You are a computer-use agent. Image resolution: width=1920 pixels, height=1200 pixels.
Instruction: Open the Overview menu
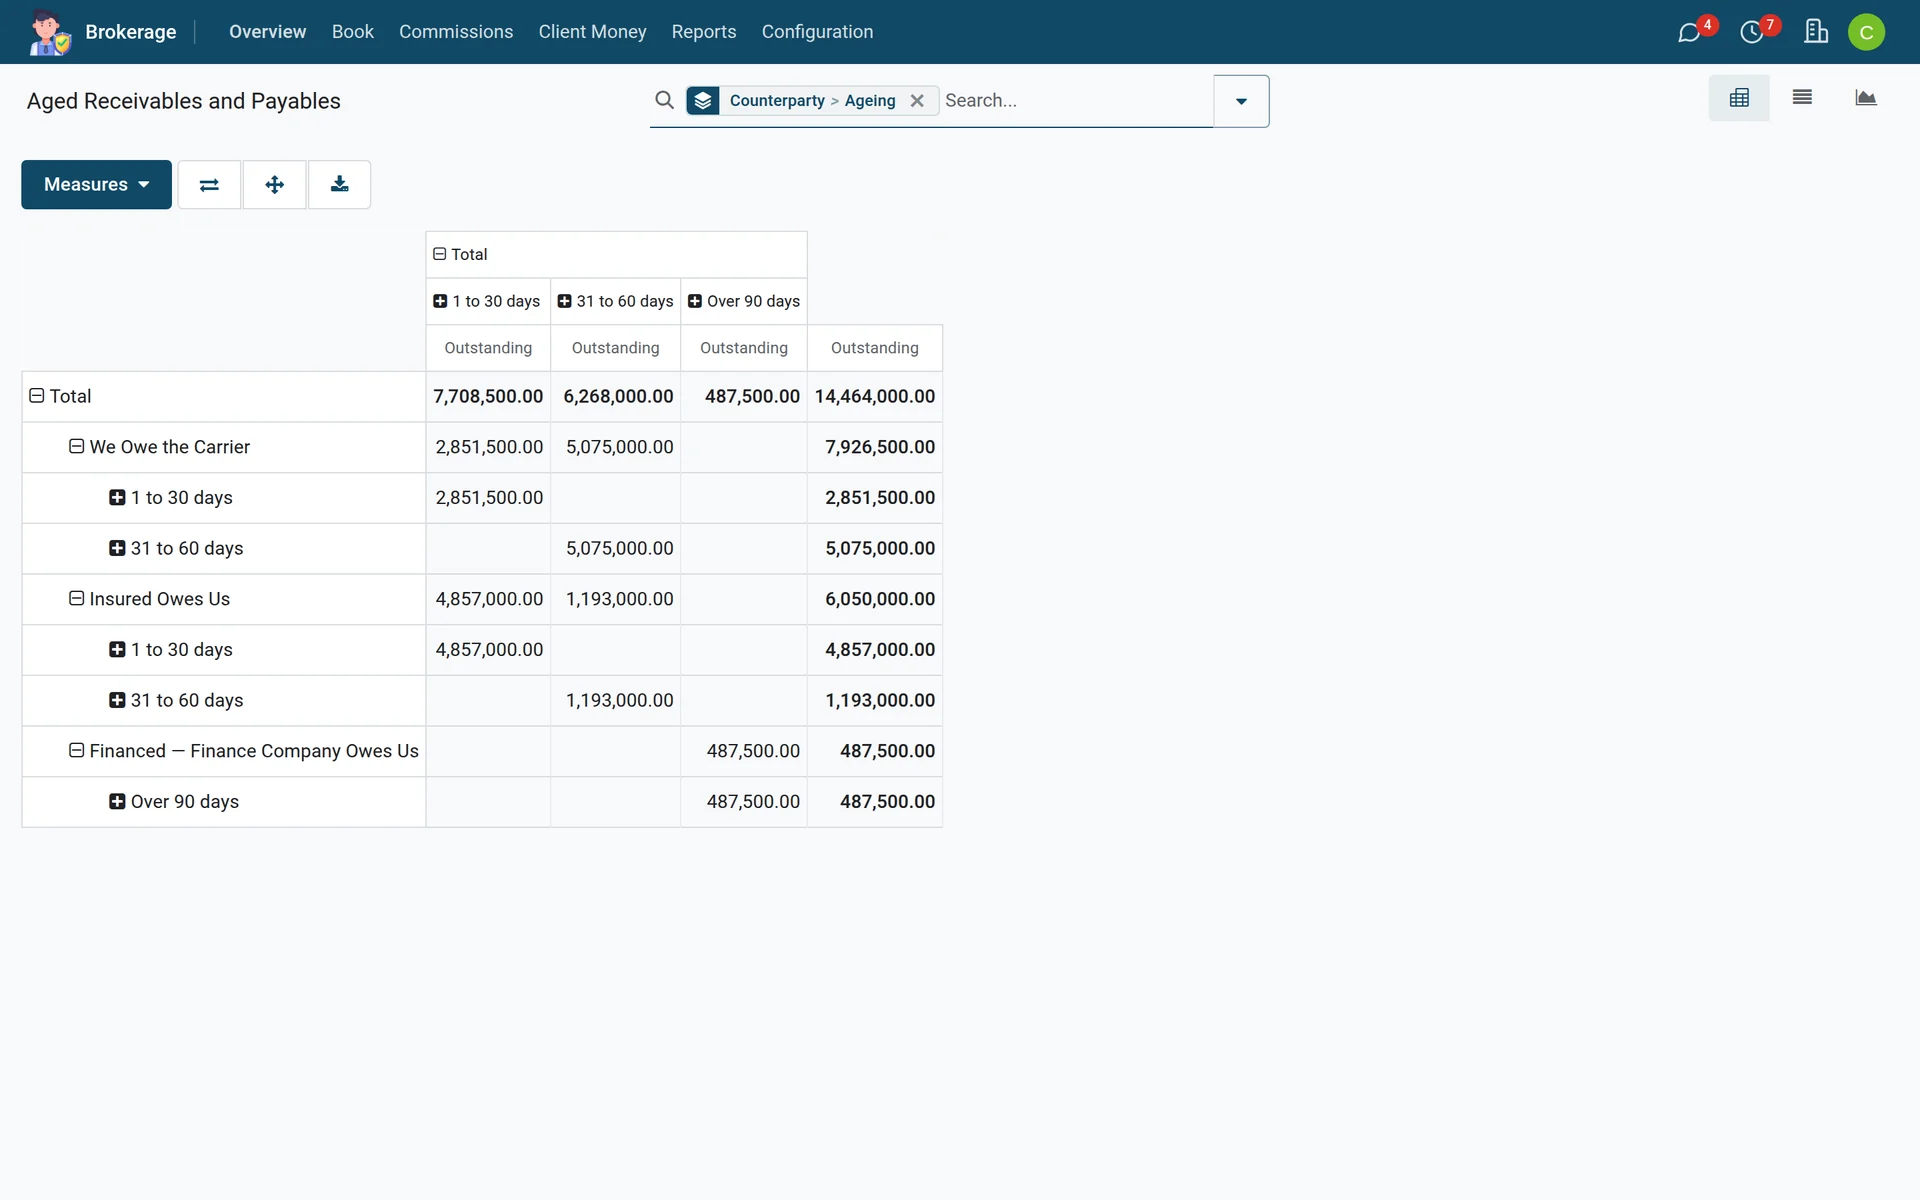pos(267,32)
